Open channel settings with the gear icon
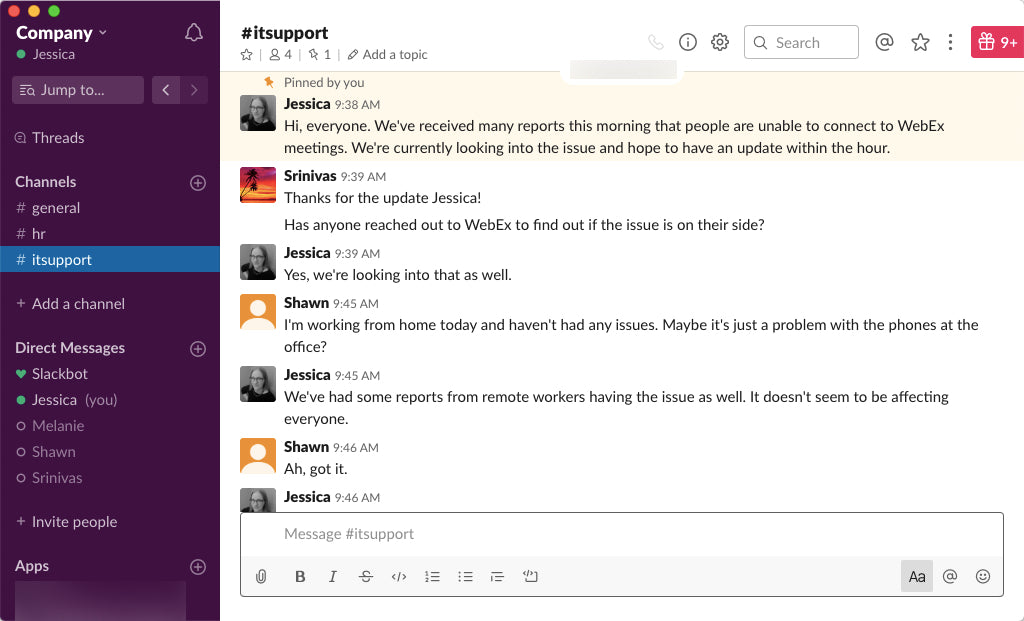This screenshot has width=1024, height=621. pos(719,42)
